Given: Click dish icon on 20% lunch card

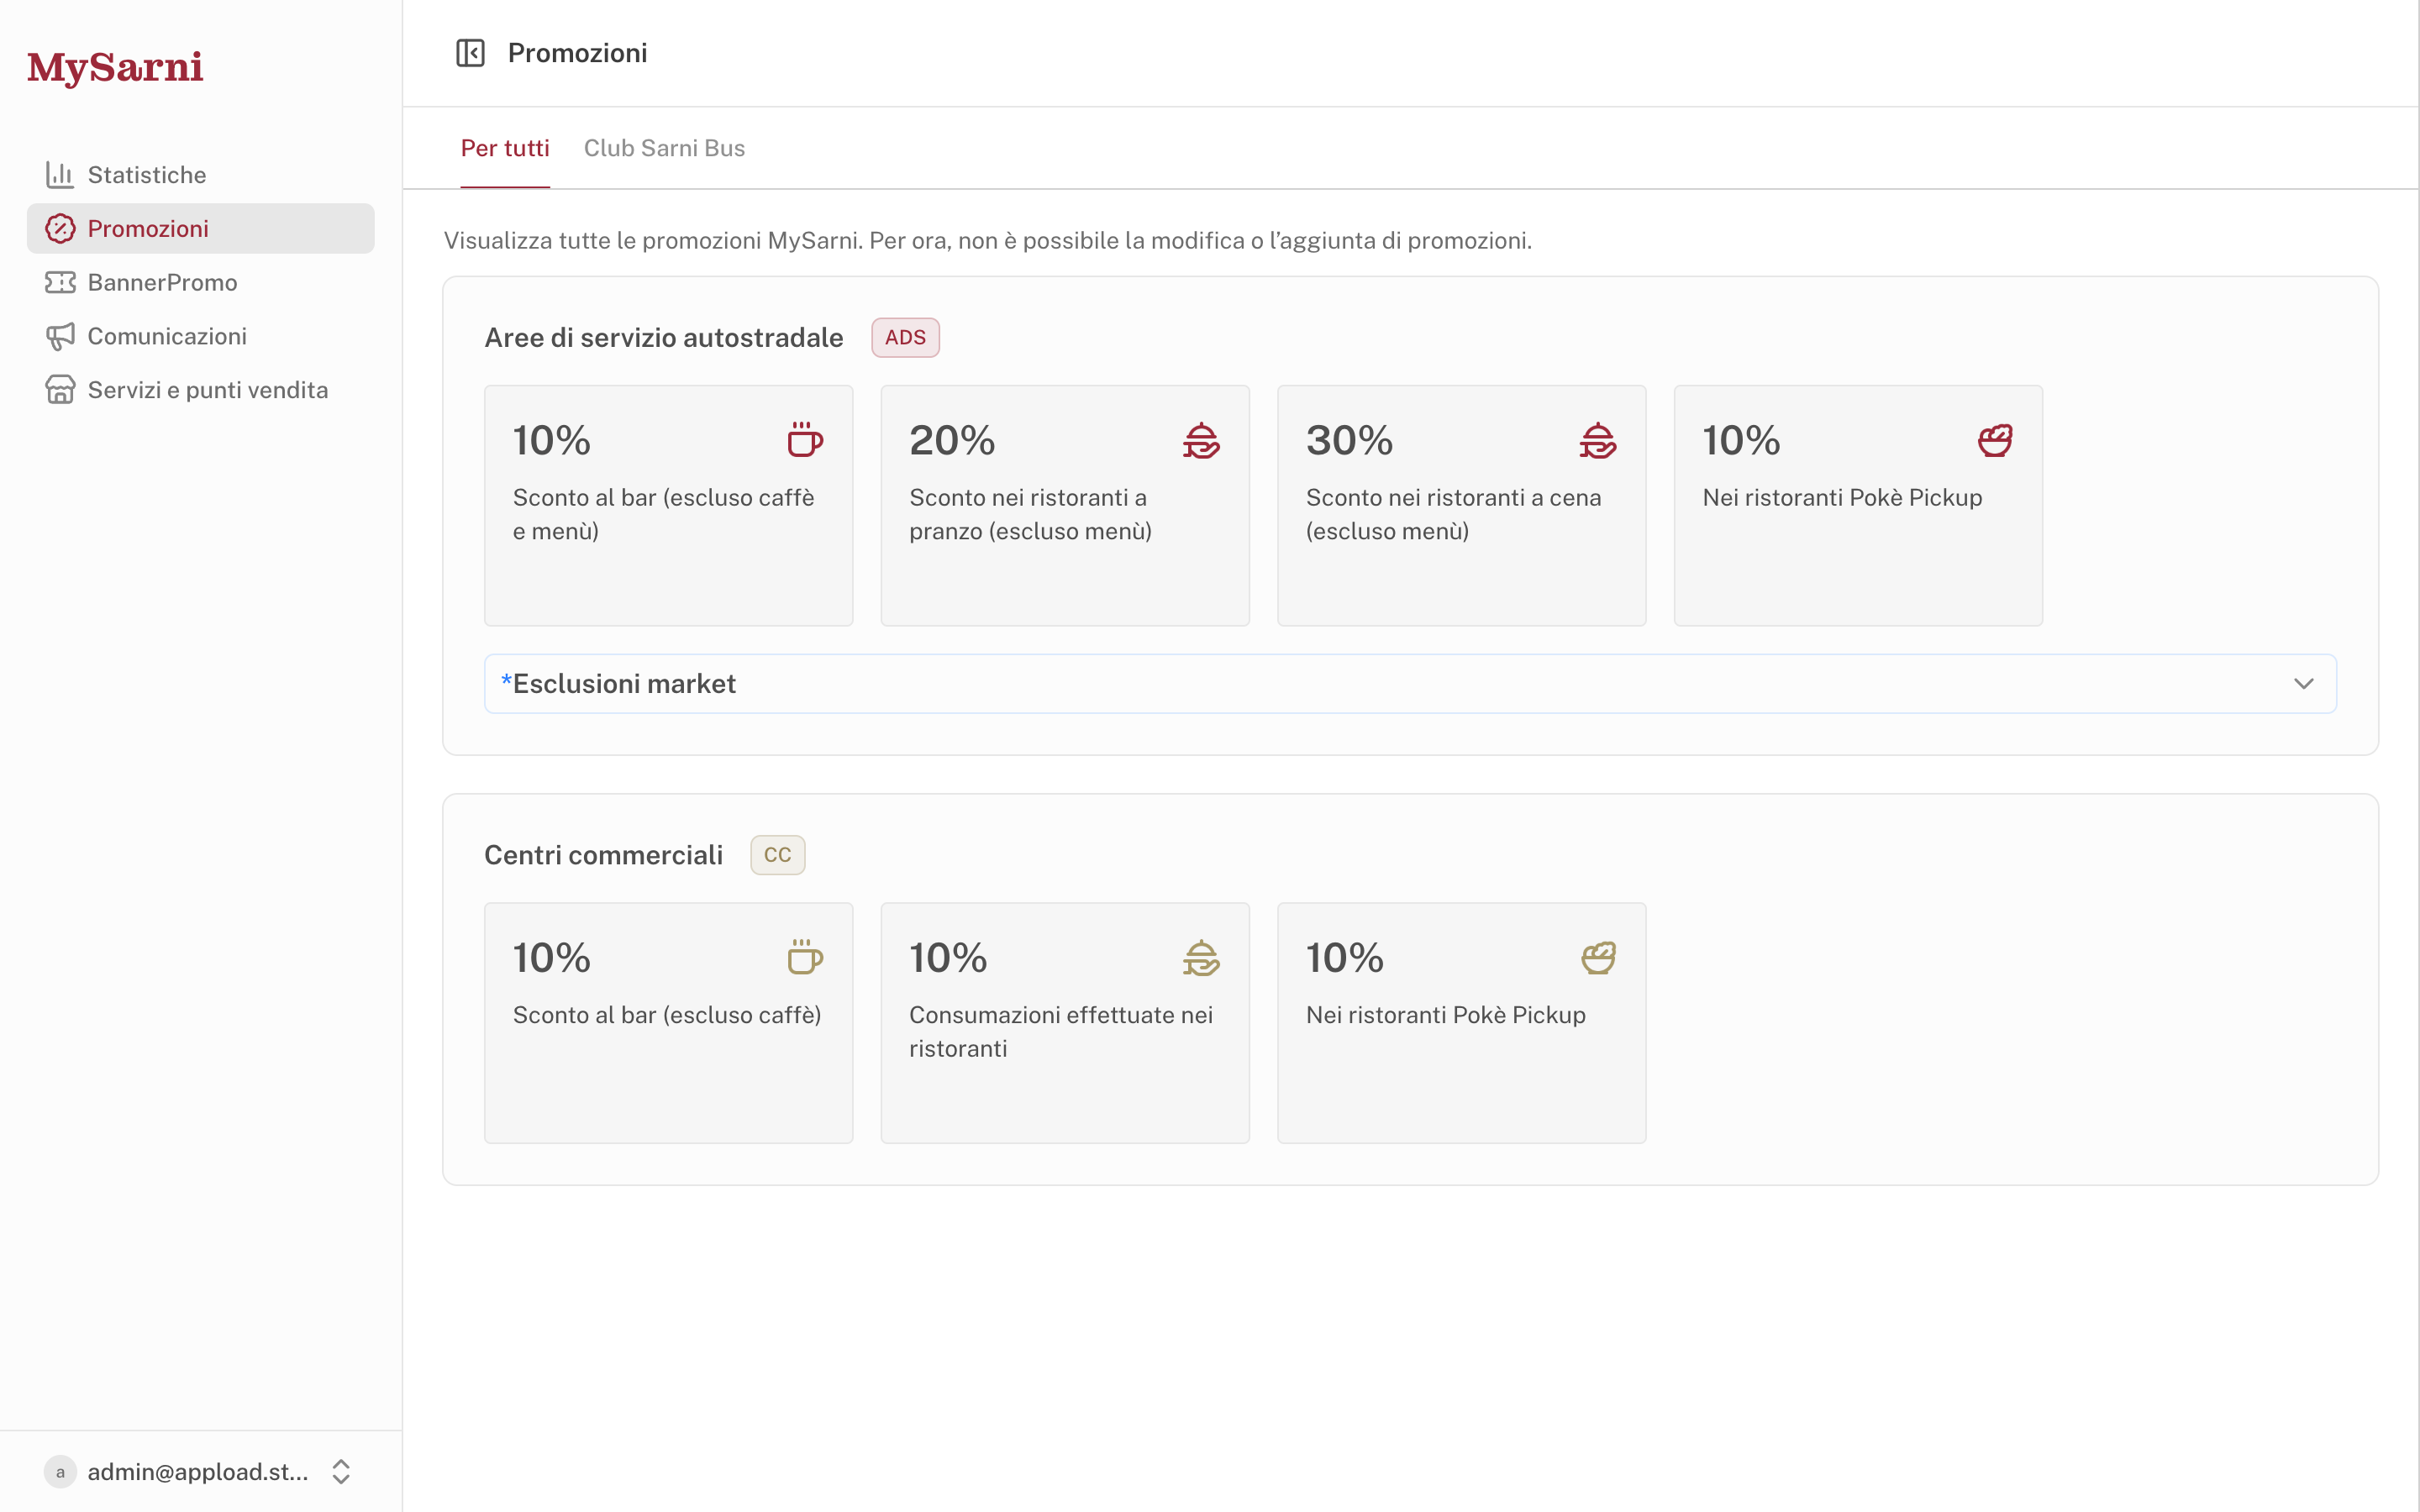Looking at the screenshot, I should (1201, 440).
